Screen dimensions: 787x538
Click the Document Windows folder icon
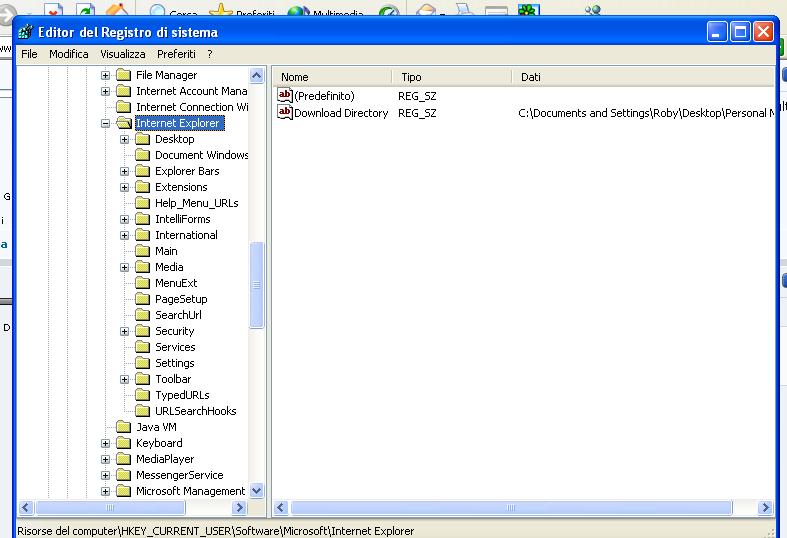143,155
